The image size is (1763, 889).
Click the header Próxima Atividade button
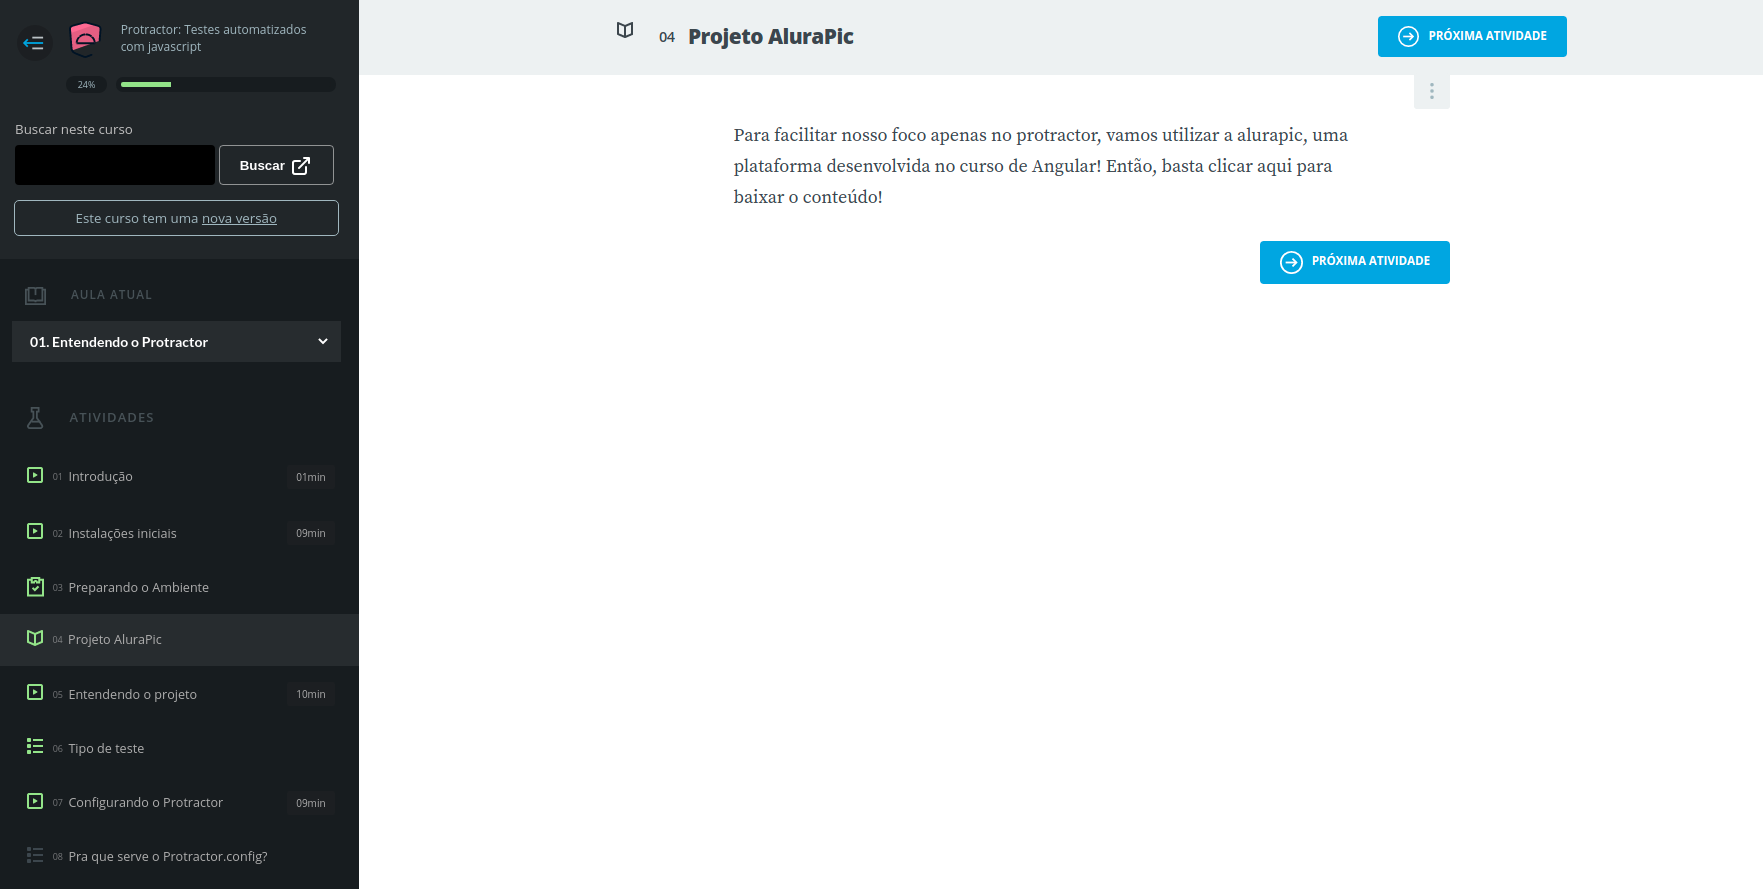tap(1472, 36)
